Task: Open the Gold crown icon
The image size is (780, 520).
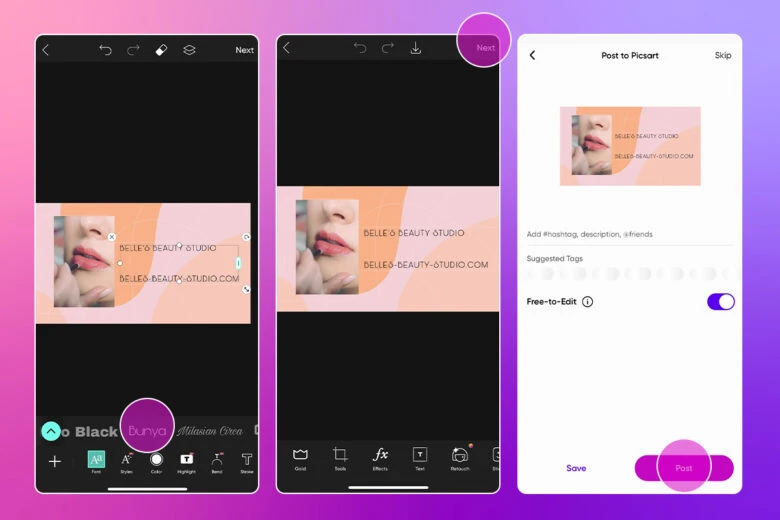Action: click(x=300, y=456)
